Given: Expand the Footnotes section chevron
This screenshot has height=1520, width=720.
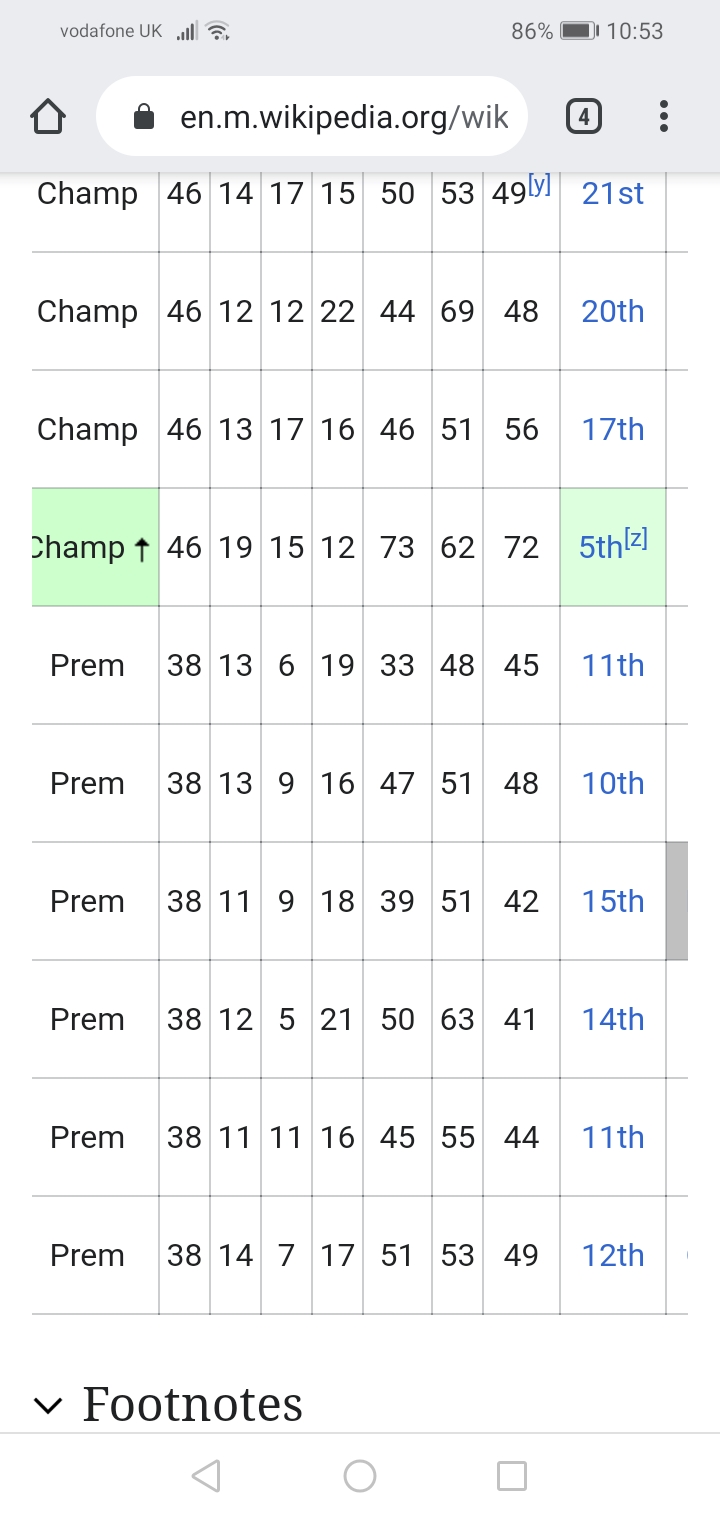Looking at the screenshot, I should click(47, 1405).
